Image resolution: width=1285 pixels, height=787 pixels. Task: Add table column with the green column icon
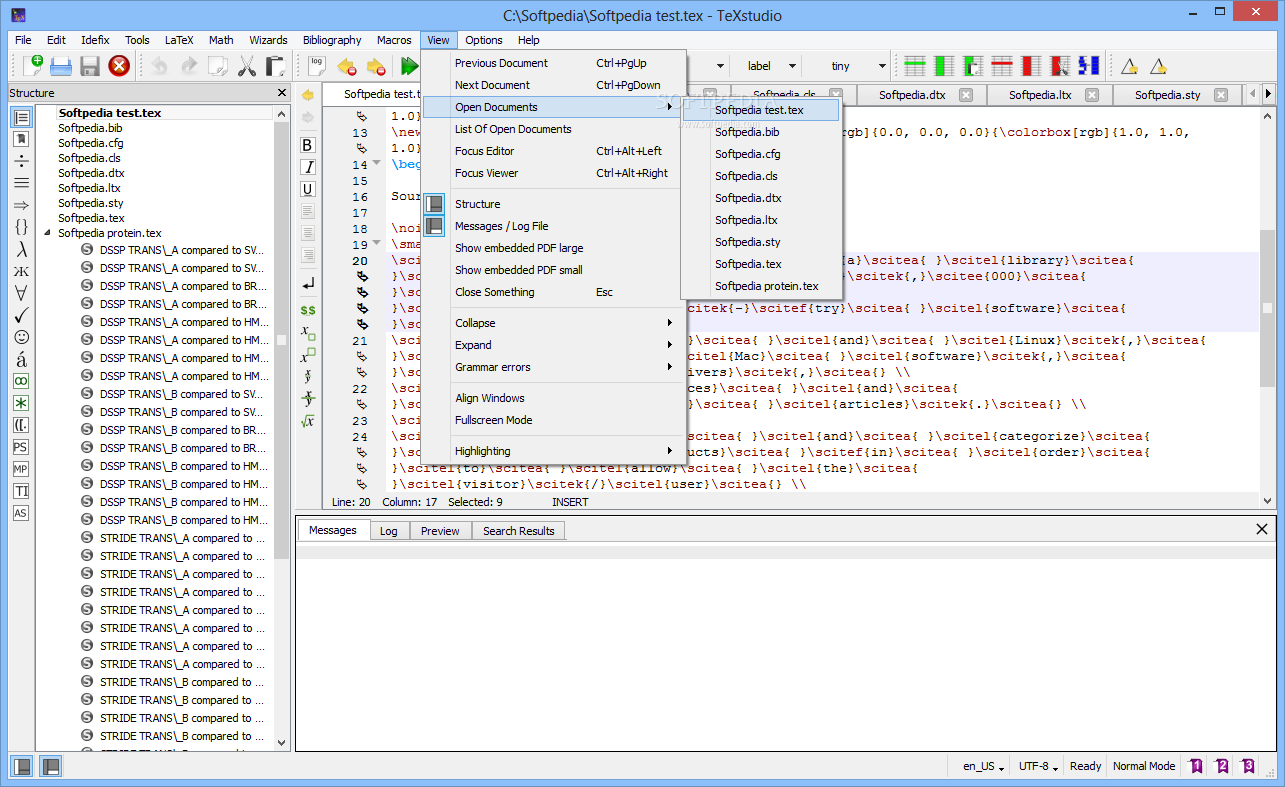tap(944, 66)
